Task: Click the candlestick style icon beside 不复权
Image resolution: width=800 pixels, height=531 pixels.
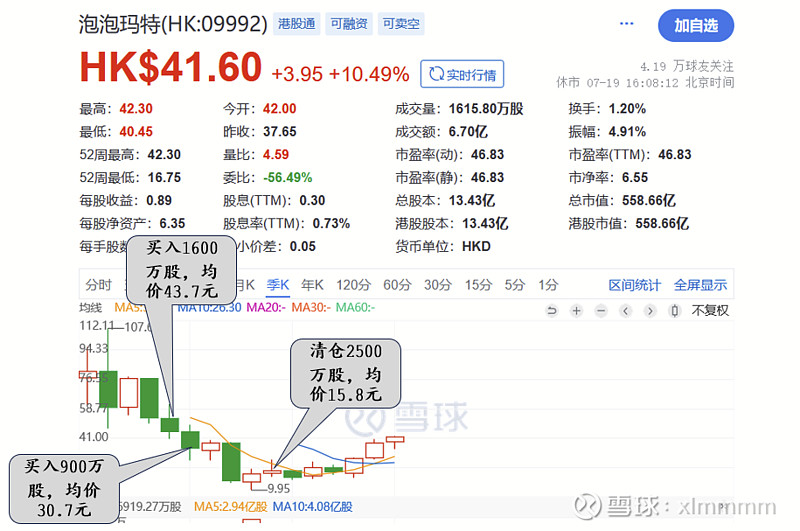Action: tap(674, 310)
